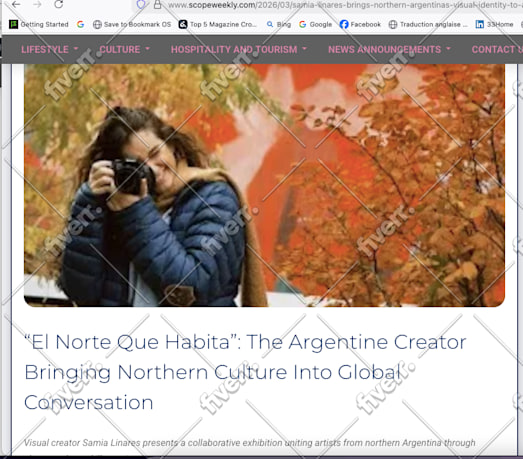The height and width of the screenshot is (459, 523).
Task: Open the Top 5 Magazine Cro... bookmark
Action: pos(218,24)
